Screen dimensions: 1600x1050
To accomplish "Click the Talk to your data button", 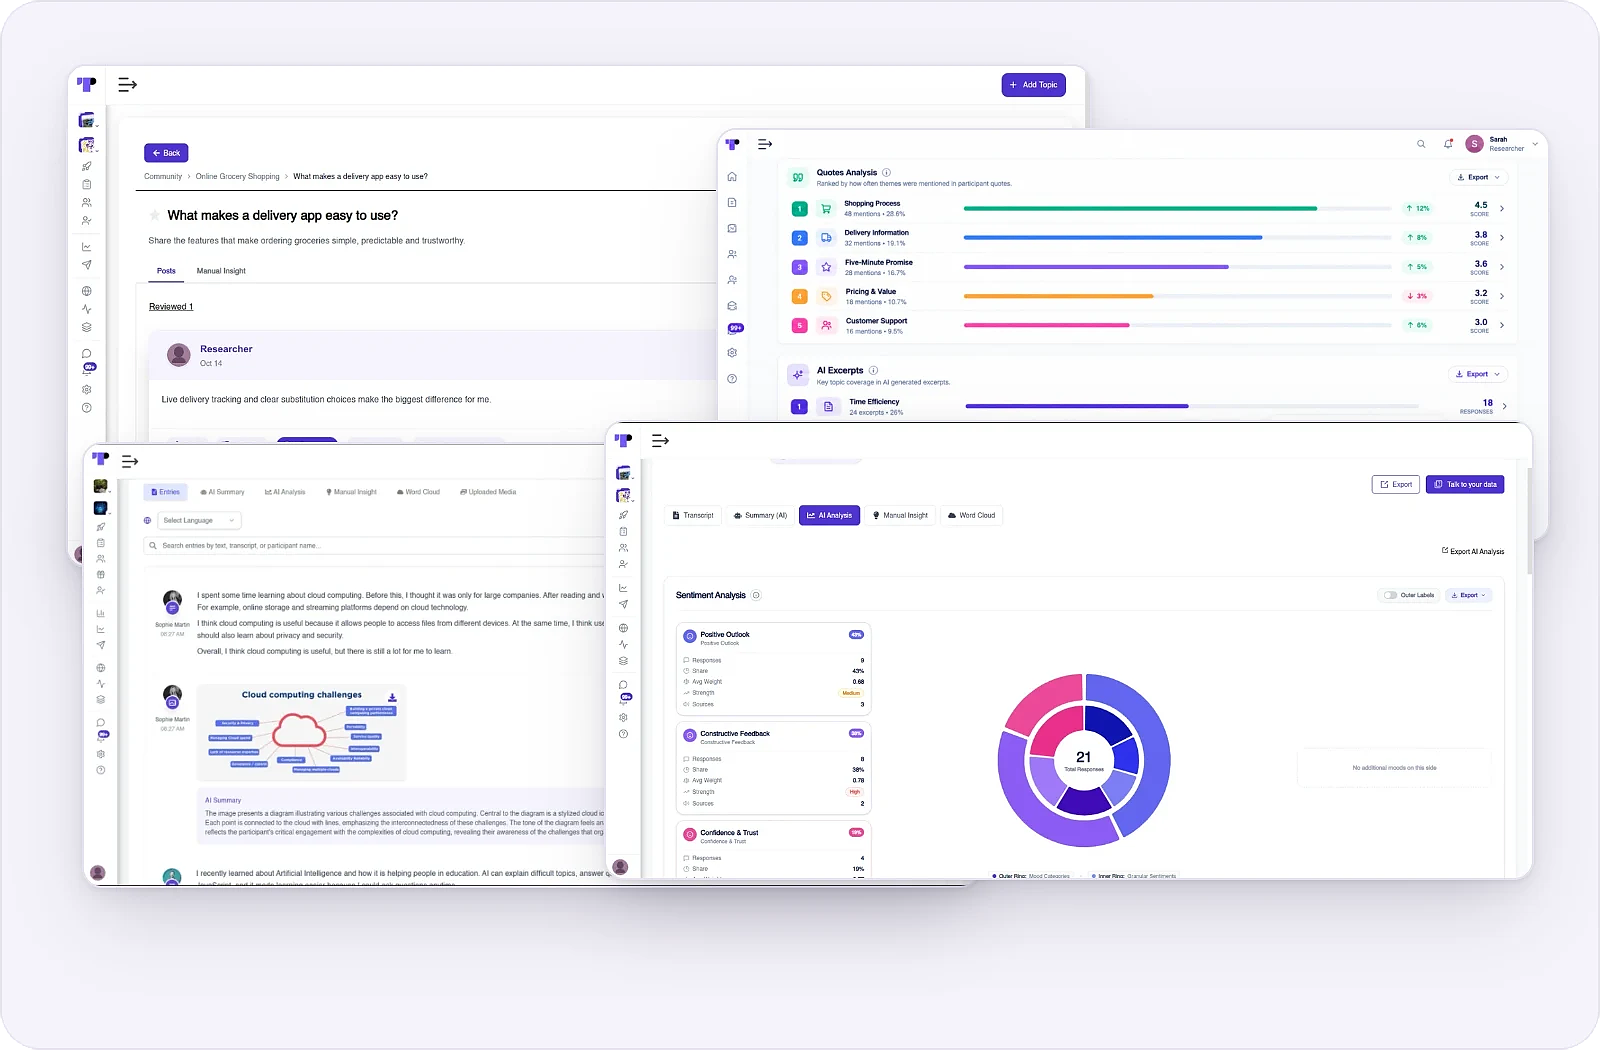I will [1465, 484].
